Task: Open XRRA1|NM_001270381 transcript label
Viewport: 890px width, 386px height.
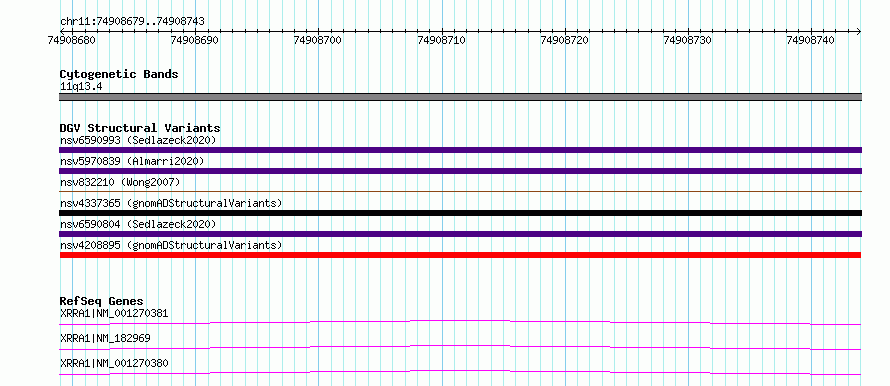Action: coord(114,313)
